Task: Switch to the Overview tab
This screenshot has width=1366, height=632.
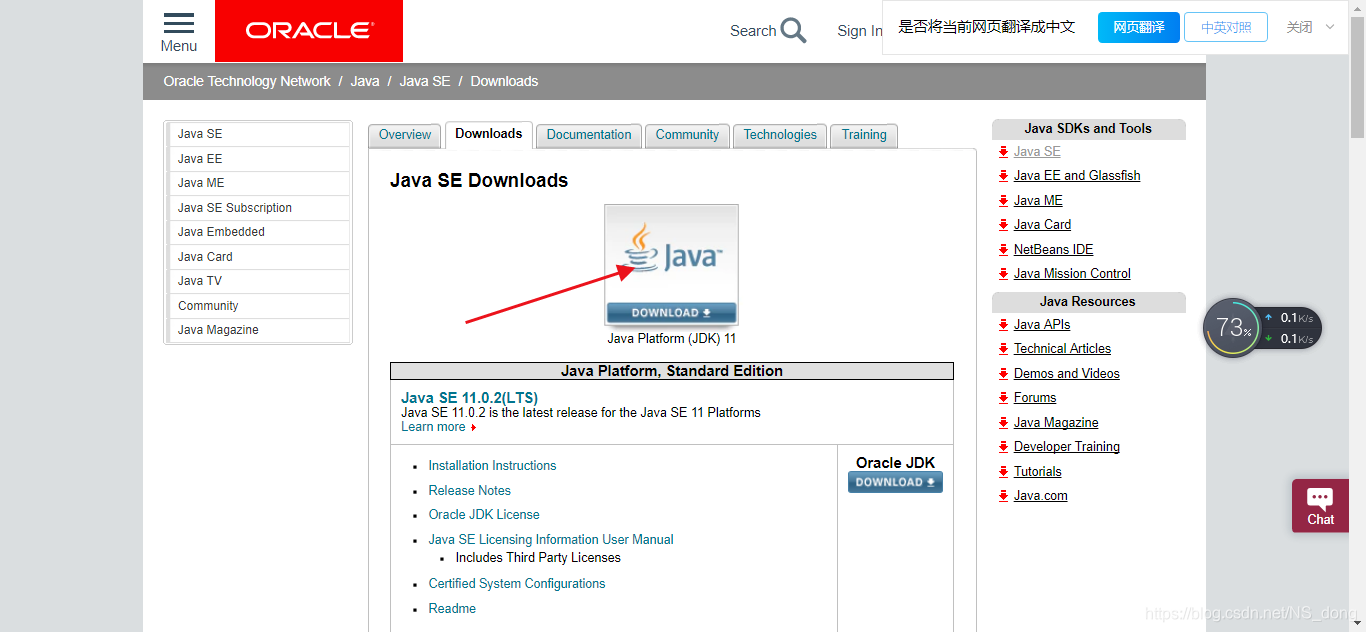Action: pos(405,135)
